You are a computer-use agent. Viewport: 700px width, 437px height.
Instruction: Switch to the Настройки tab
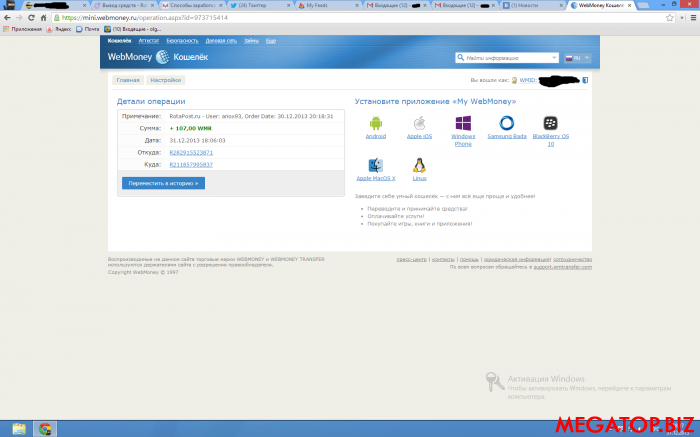click(x=166, y=80)
